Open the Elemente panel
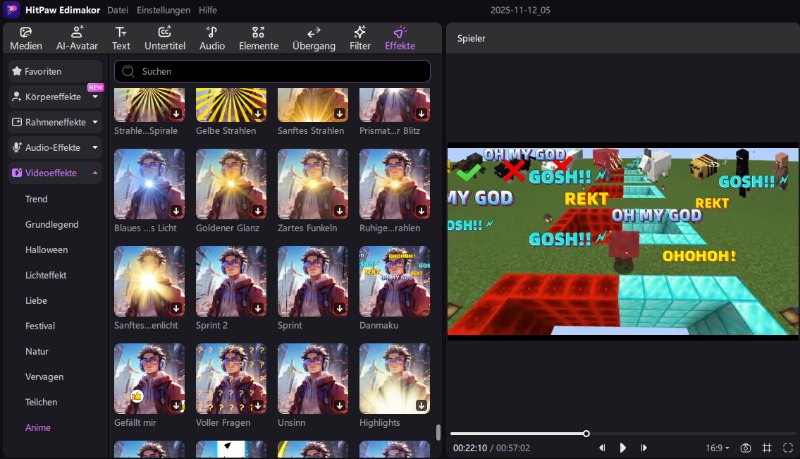This screenshot has height=459, width=800. [x=258, y=39]
